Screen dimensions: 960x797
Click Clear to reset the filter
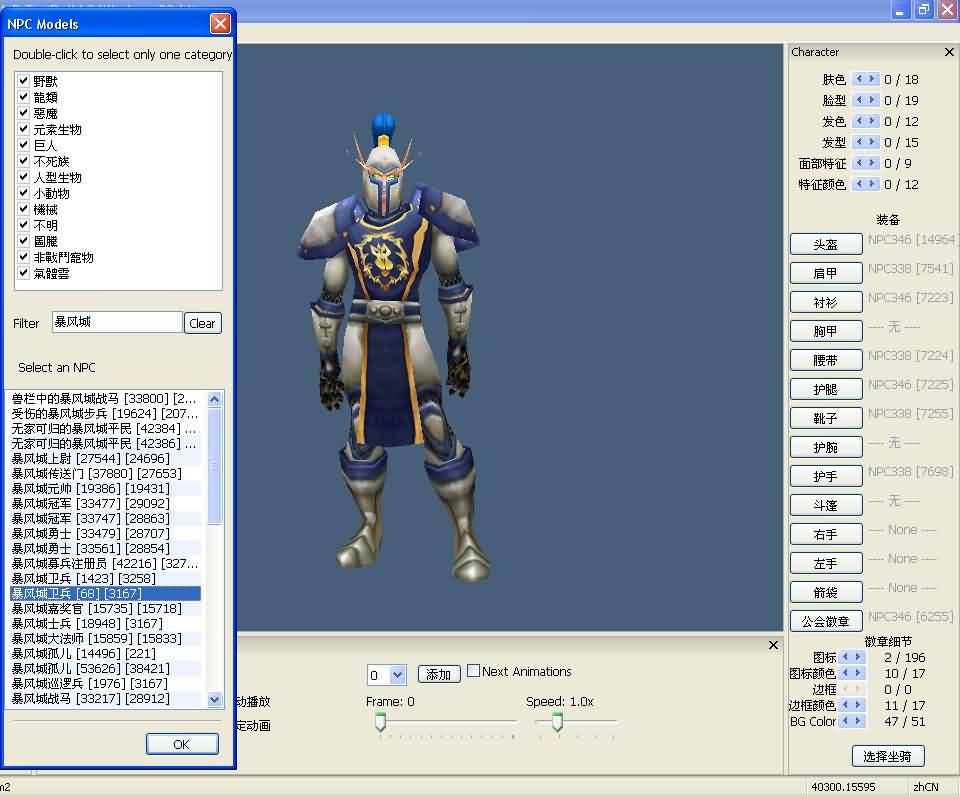click(202, 323)
